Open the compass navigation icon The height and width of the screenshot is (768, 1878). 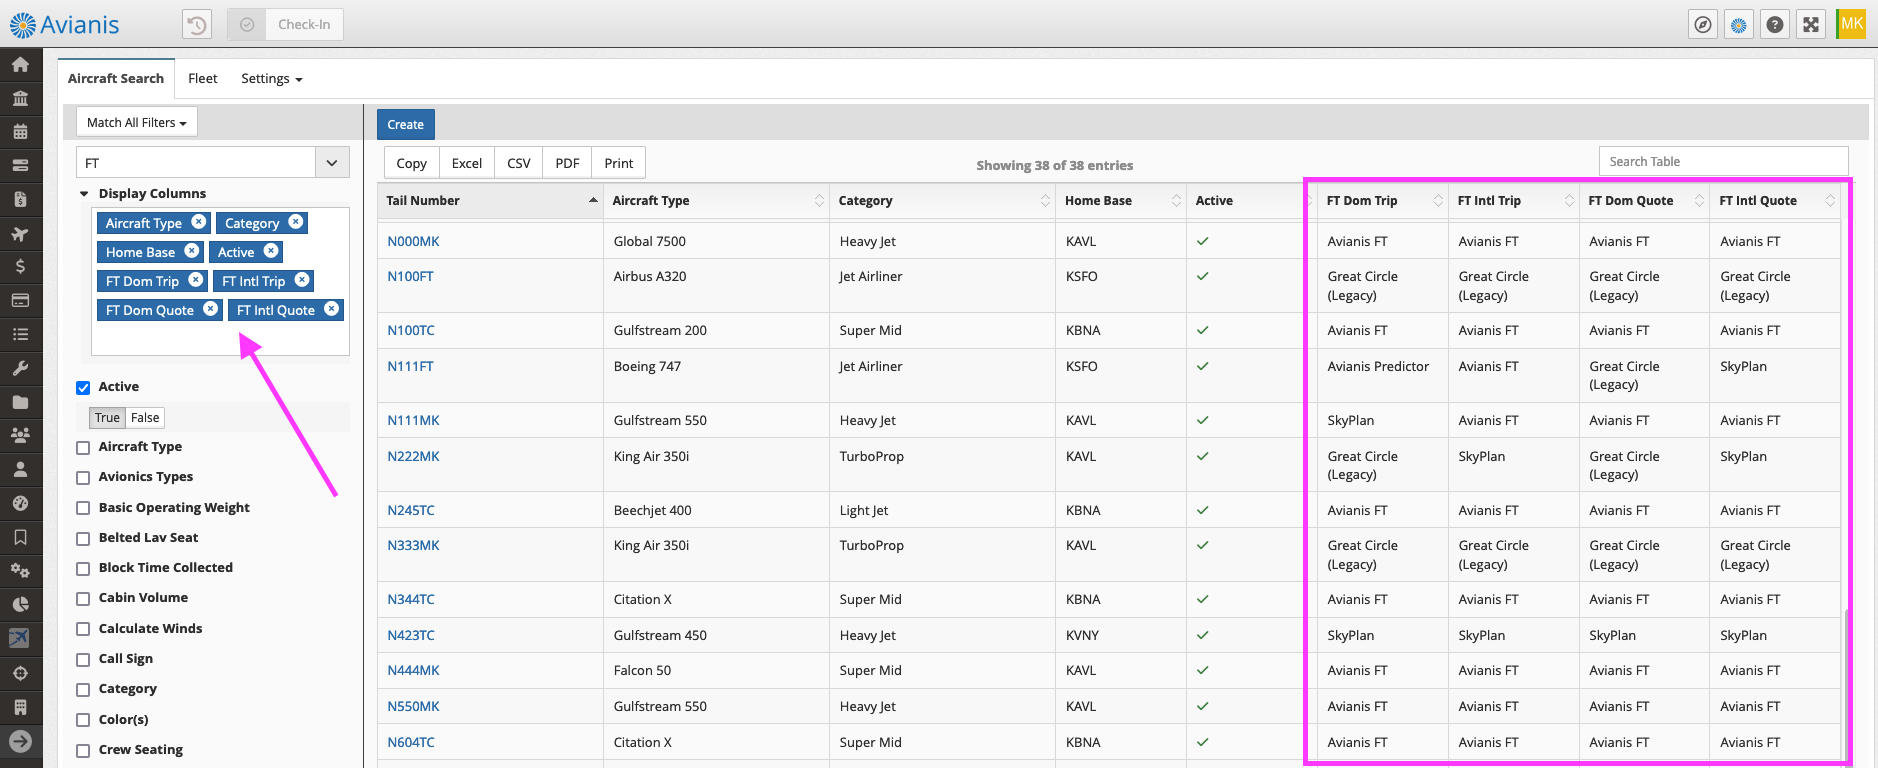1703,24
